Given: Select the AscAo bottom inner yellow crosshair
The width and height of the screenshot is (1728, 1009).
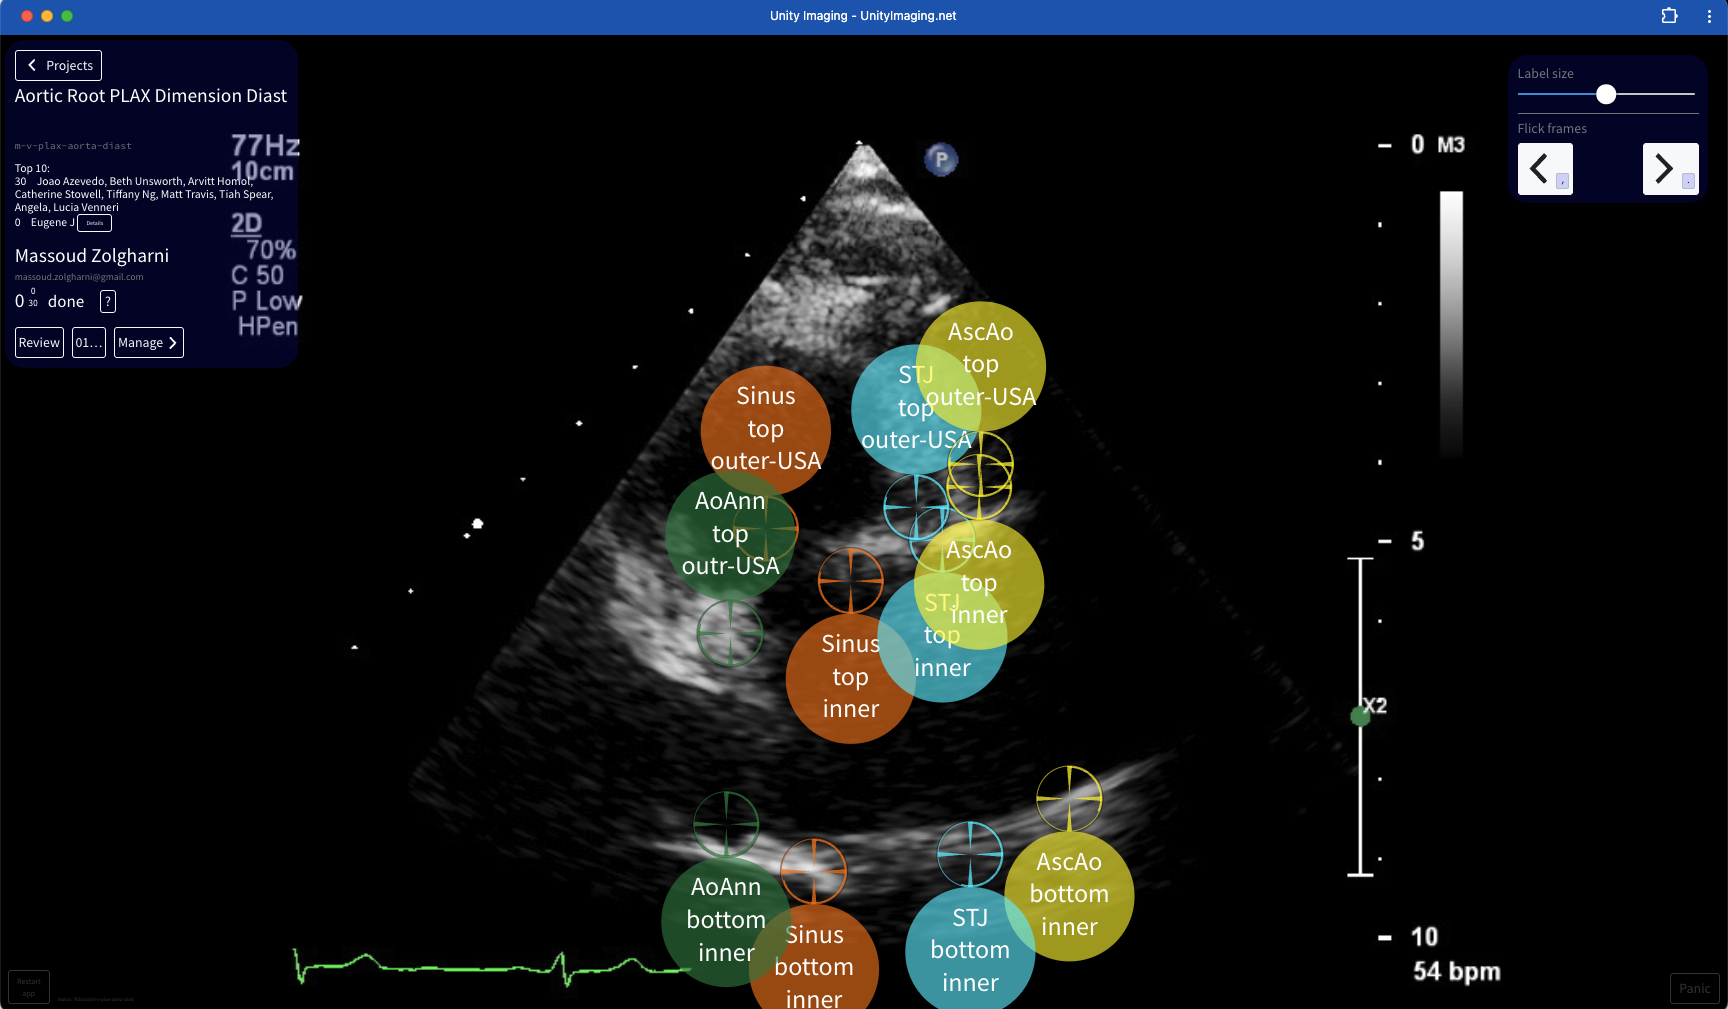Looking at the screenshot, I should pos(1069,798).
